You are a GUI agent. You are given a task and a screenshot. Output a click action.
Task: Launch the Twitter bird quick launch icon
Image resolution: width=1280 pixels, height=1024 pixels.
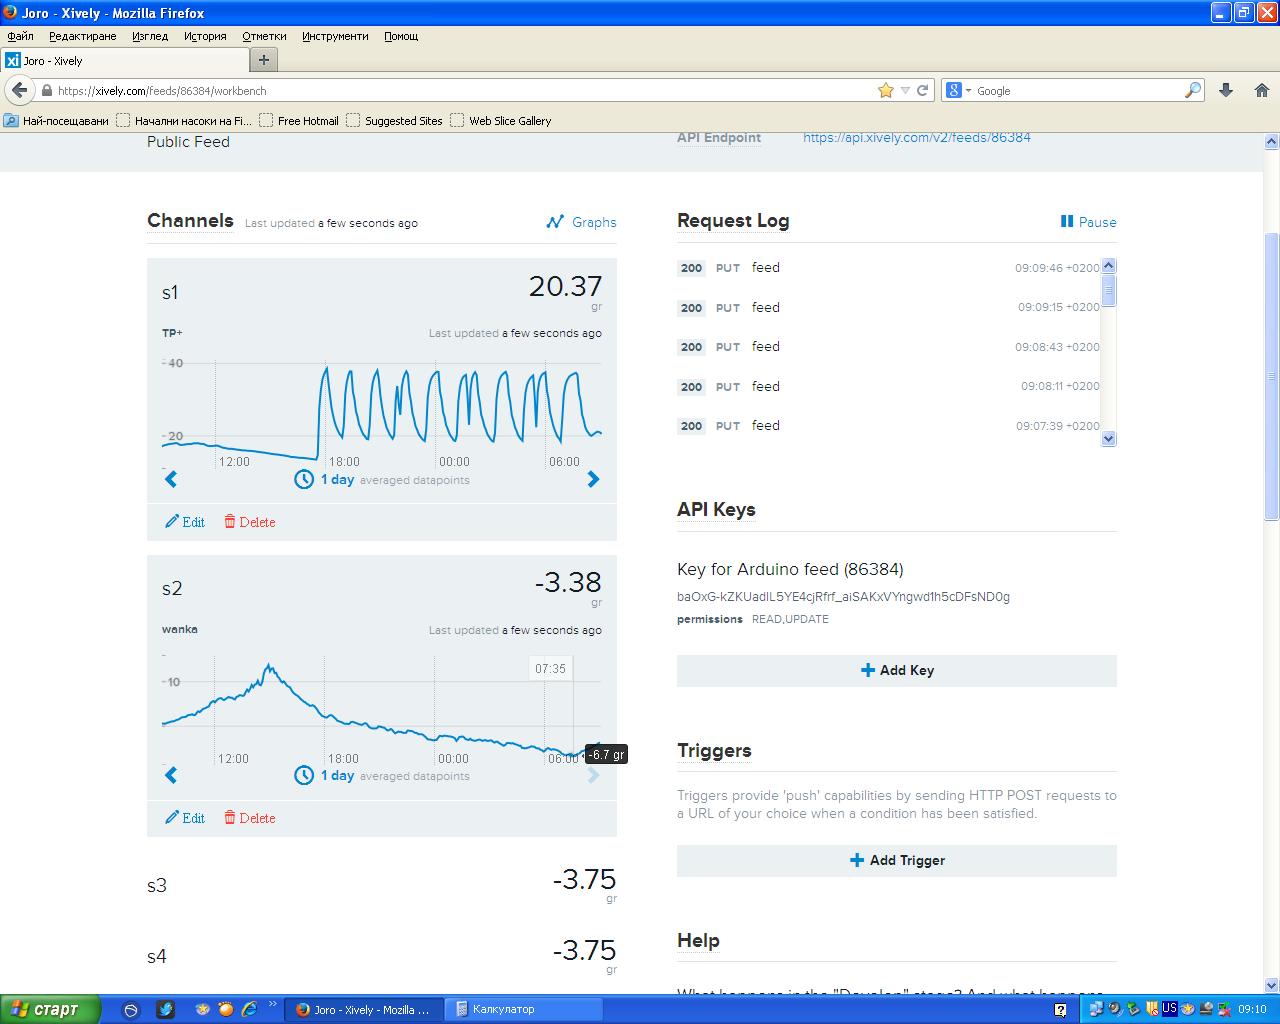(x=165, y=1009)
